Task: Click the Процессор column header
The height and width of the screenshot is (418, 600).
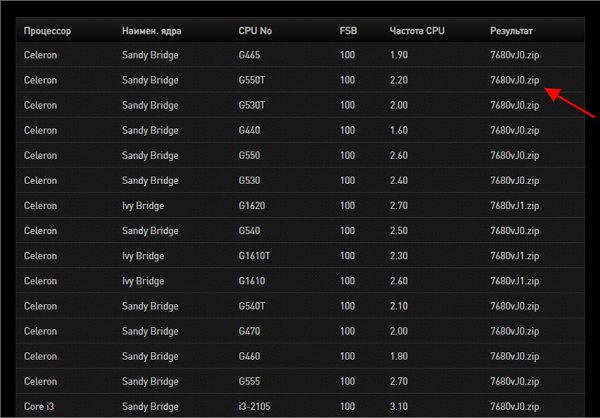Action: [47, 31]
